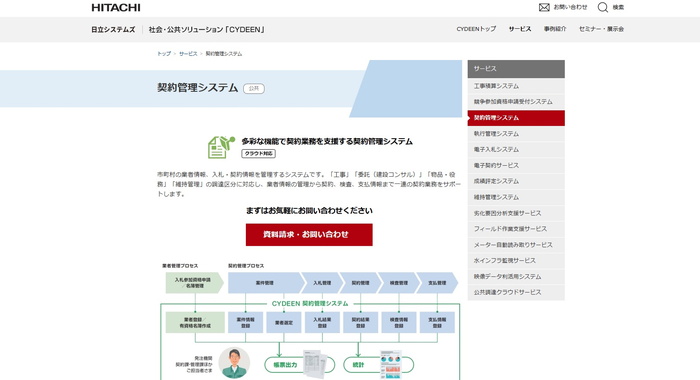Open セミナー・展示会 navigation item
700x380 pixels.
pos(601,29)
